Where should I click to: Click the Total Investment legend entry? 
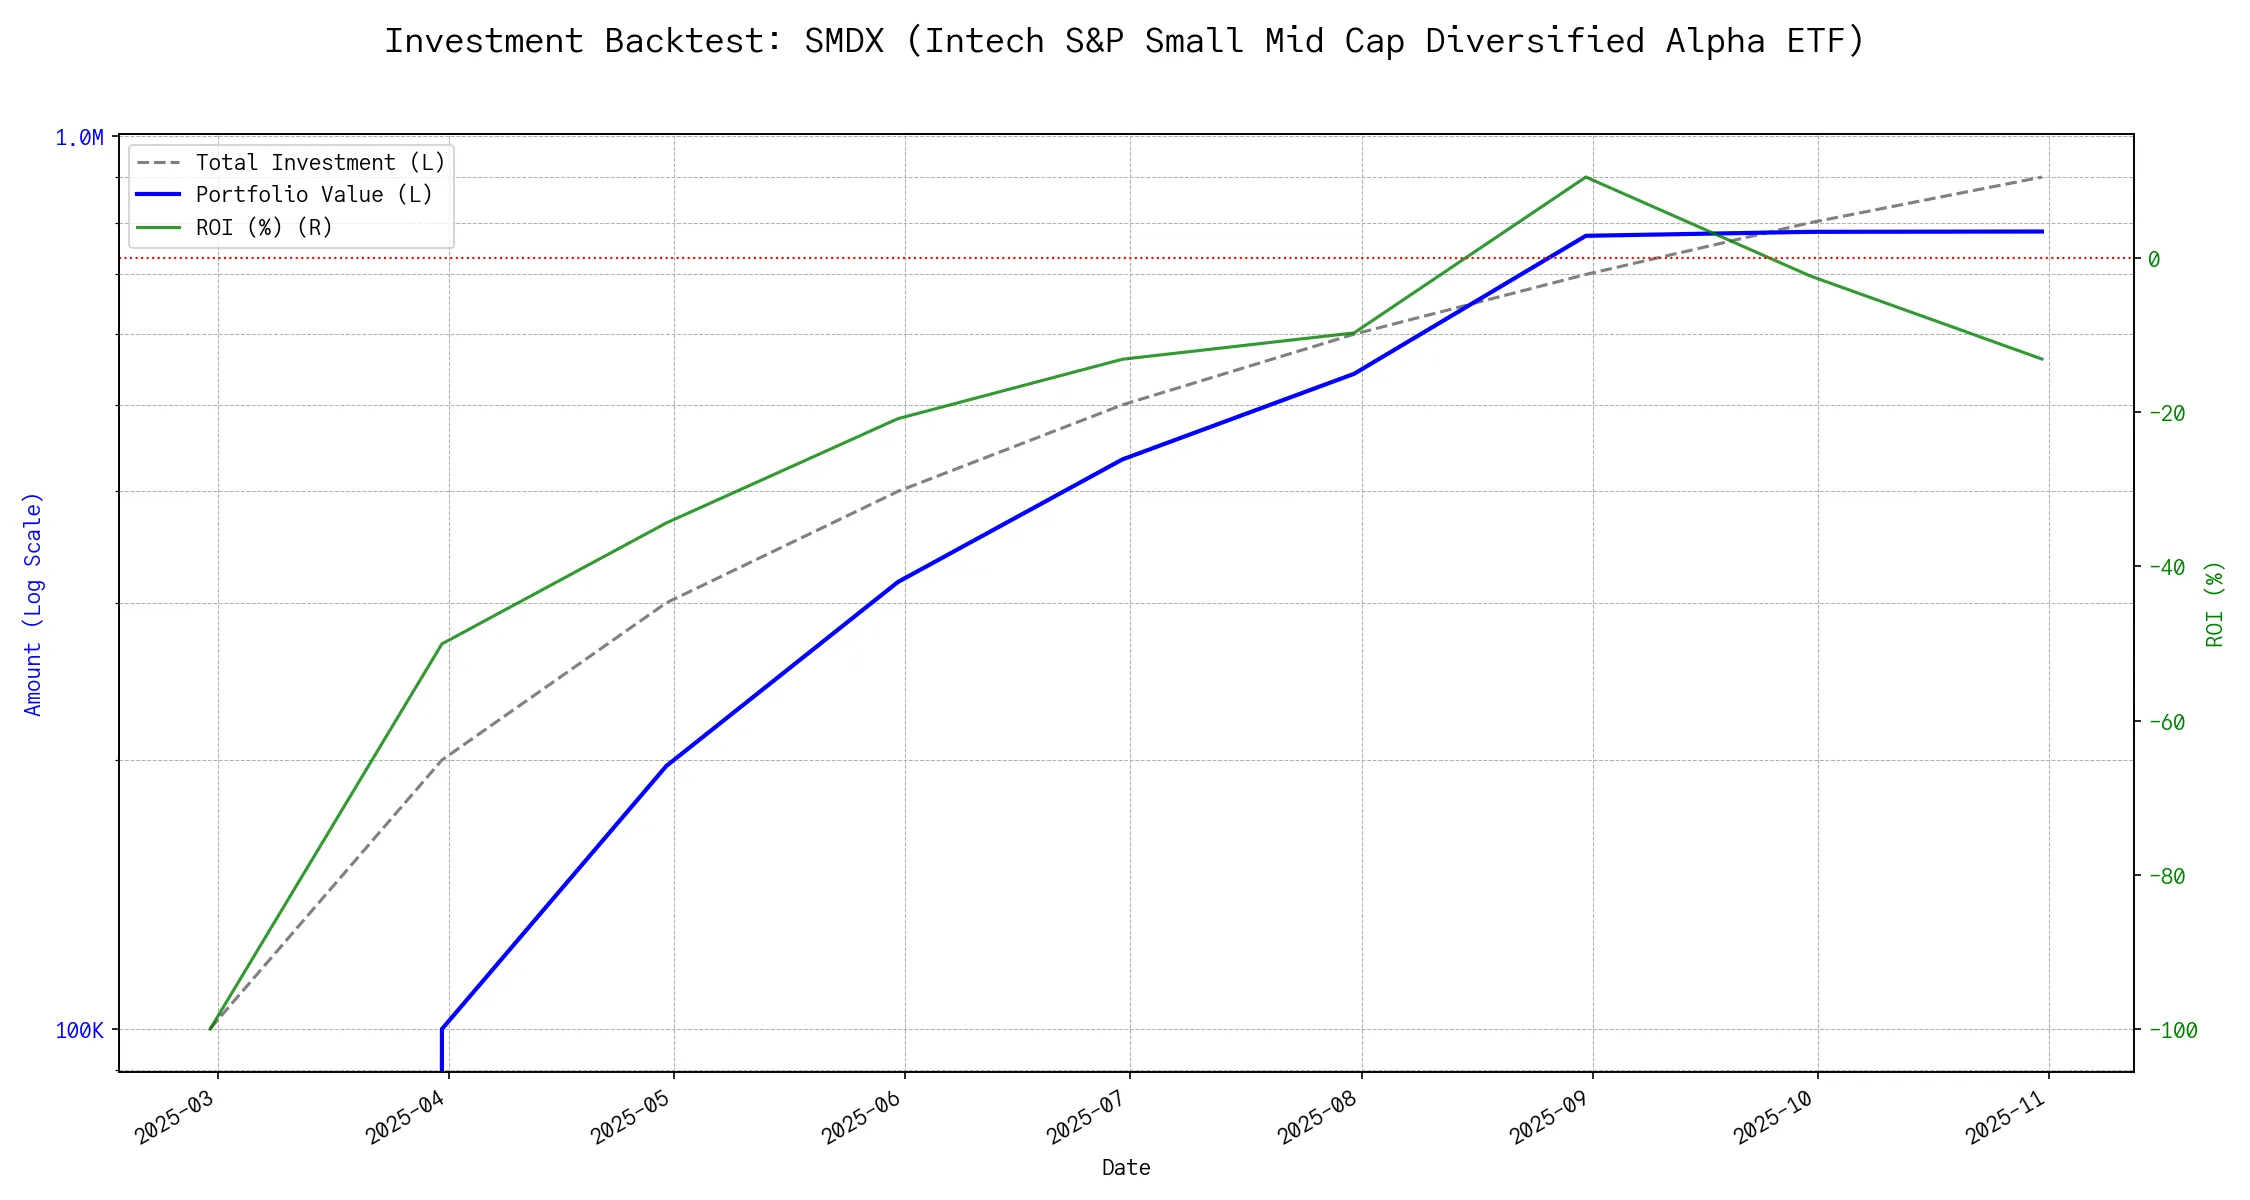point(320,163)
